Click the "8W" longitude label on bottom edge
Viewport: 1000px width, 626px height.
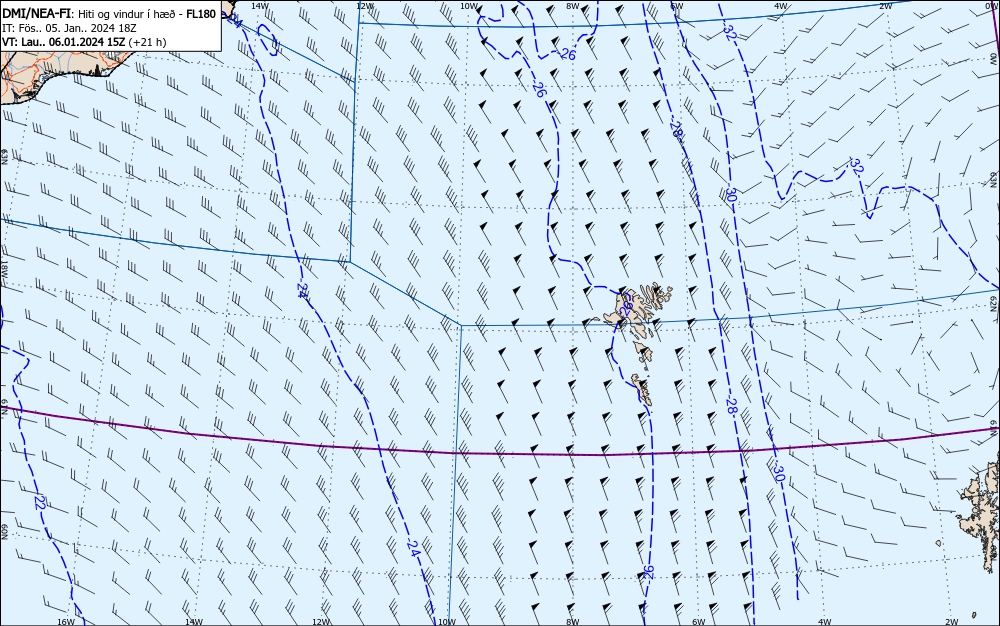[x=572, y=621]
